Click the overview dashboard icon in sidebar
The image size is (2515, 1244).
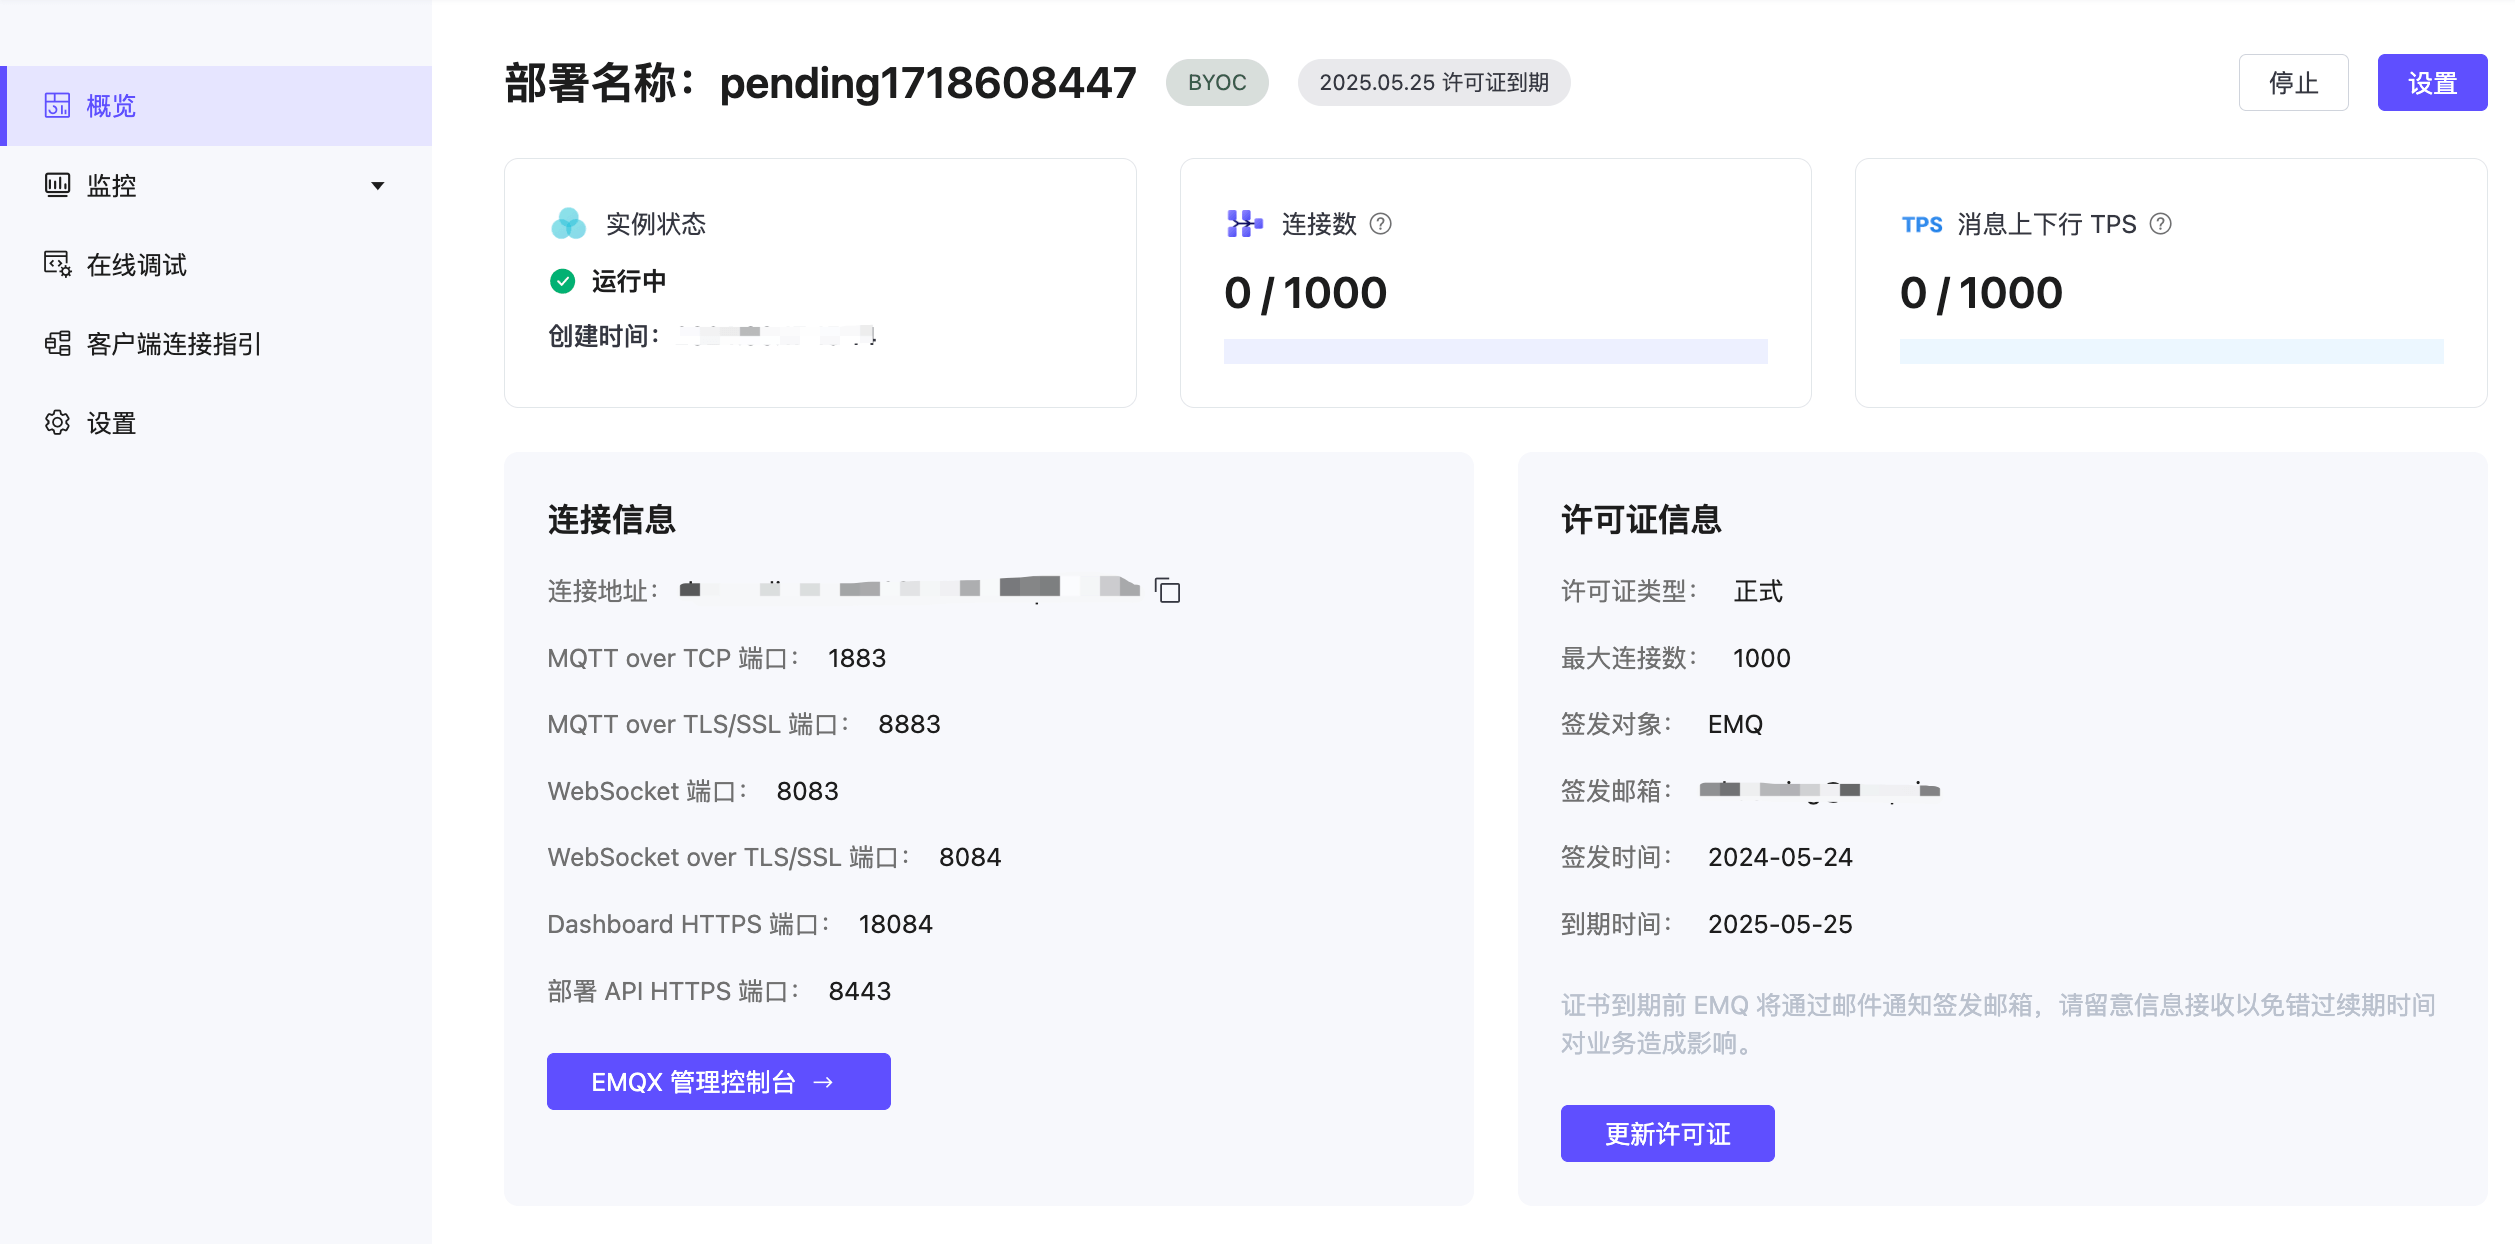(x=57, y=105)
